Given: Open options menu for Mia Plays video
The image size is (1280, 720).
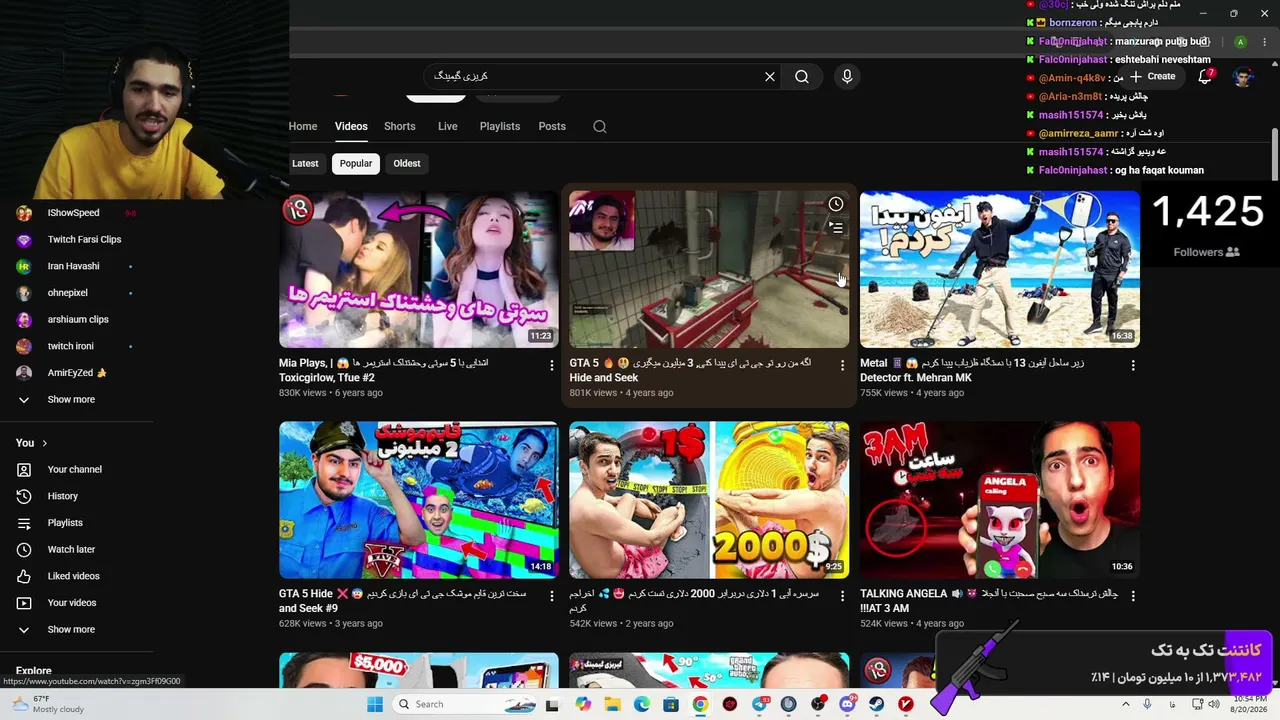Looking at the screenshot, I should (x=551, y=366).
